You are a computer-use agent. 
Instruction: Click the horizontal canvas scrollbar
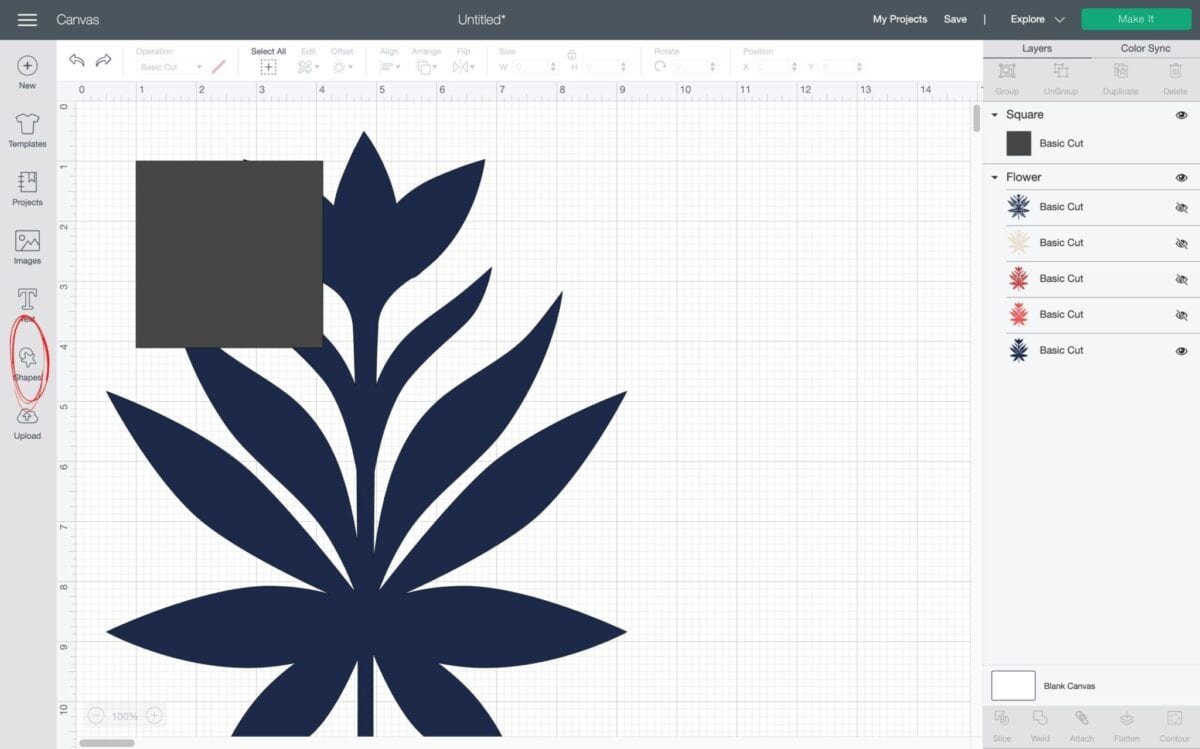(x=107, y=743)
